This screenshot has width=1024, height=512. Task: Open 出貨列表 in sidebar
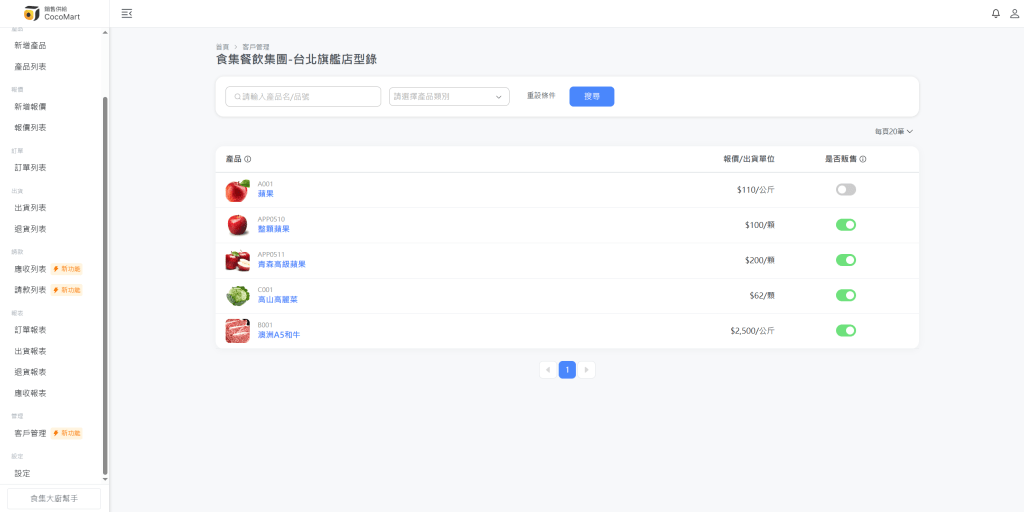(x=30, y=208)
